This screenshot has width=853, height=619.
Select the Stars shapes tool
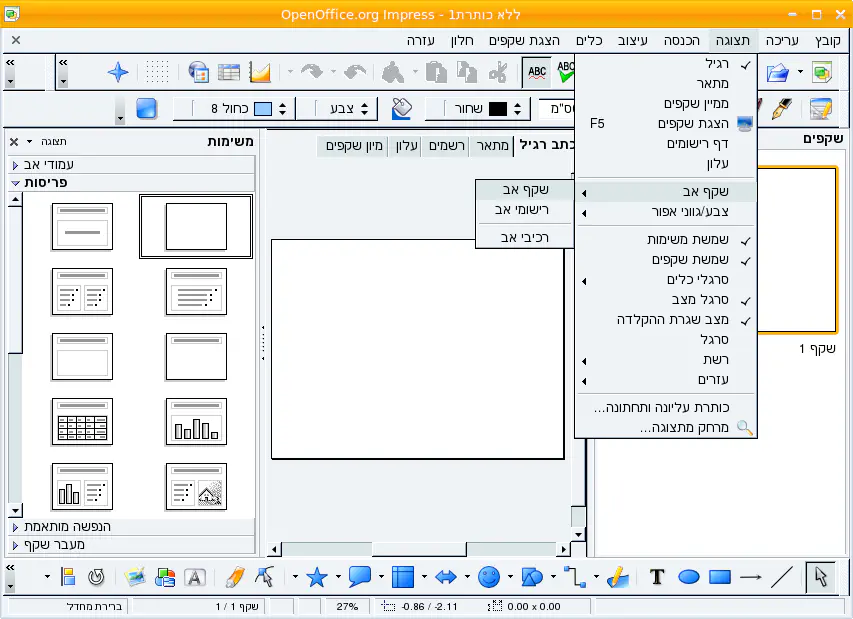pos(317,577)
